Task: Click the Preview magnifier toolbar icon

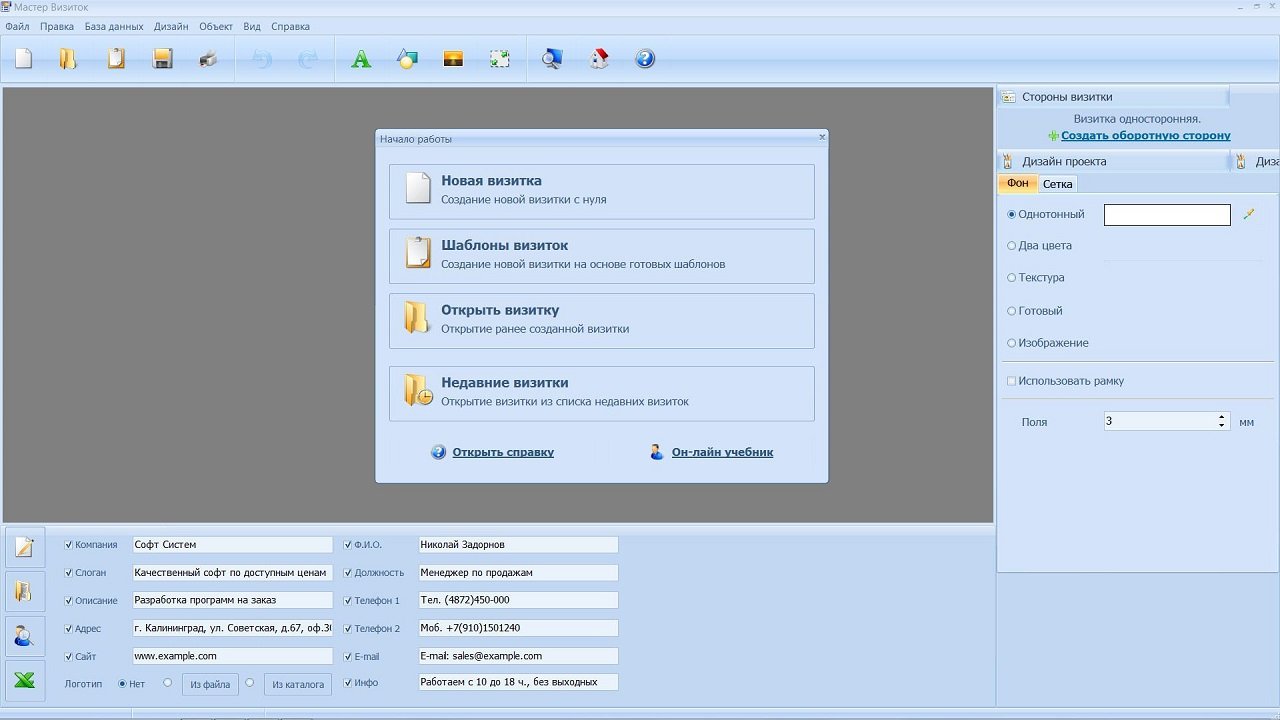Action: tap(552, 60)
